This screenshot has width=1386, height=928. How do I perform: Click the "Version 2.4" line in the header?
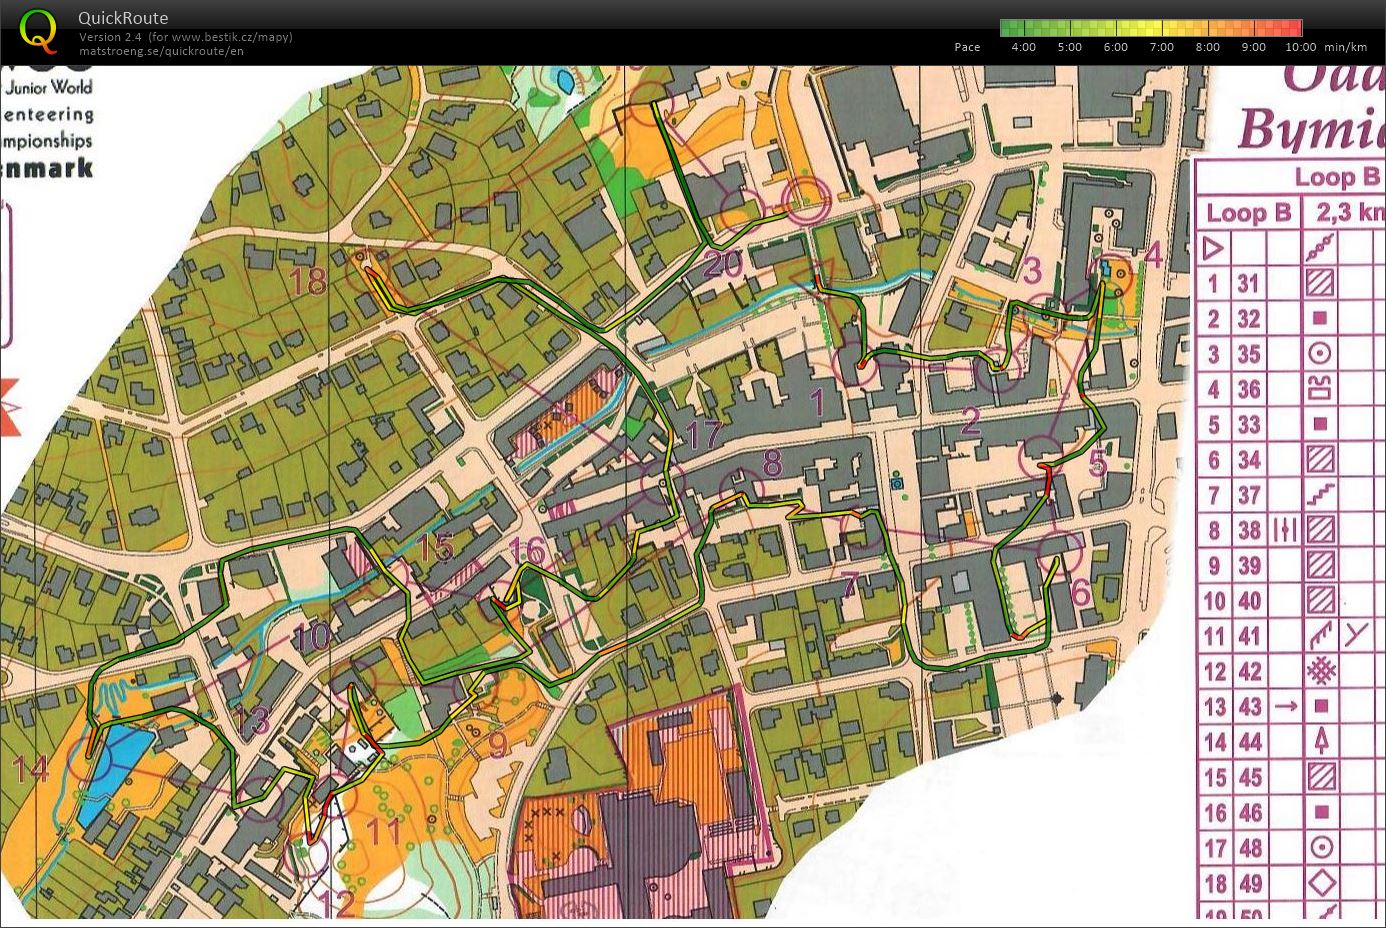[x=186, y=37]
